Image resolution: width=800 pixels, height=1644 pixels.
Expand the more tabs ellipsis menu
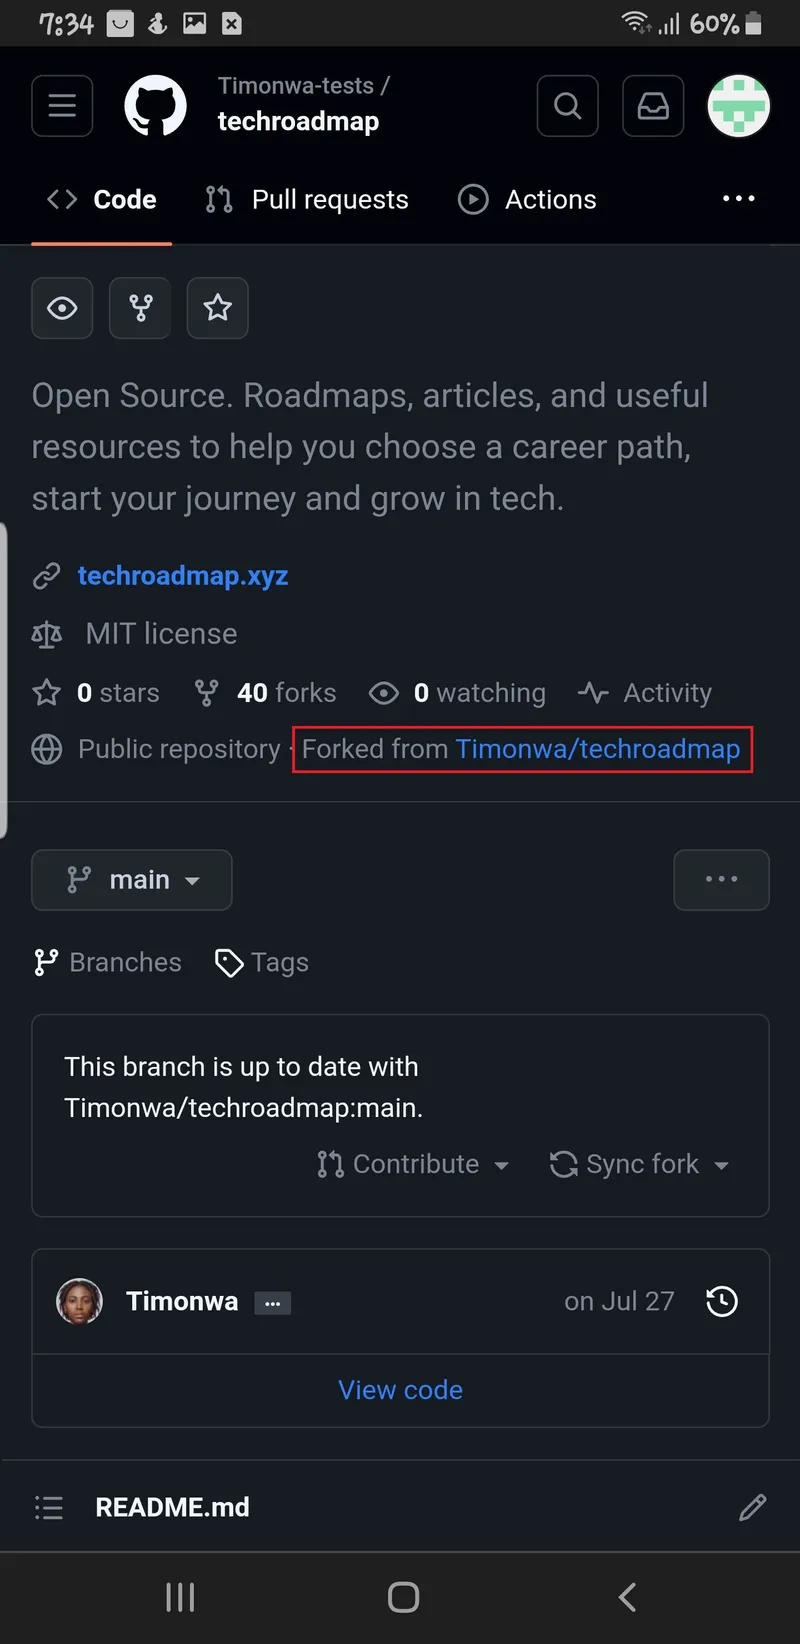[x=738, y=199]
